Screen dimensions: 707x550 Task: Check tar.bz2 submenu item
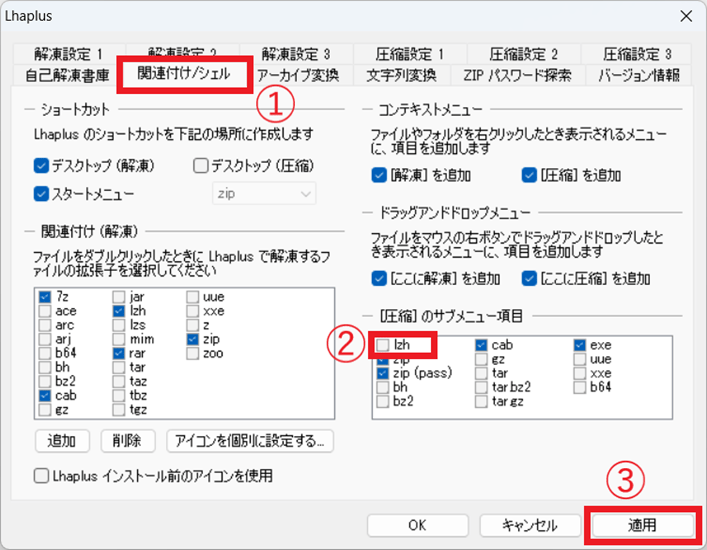click(481, 387)
